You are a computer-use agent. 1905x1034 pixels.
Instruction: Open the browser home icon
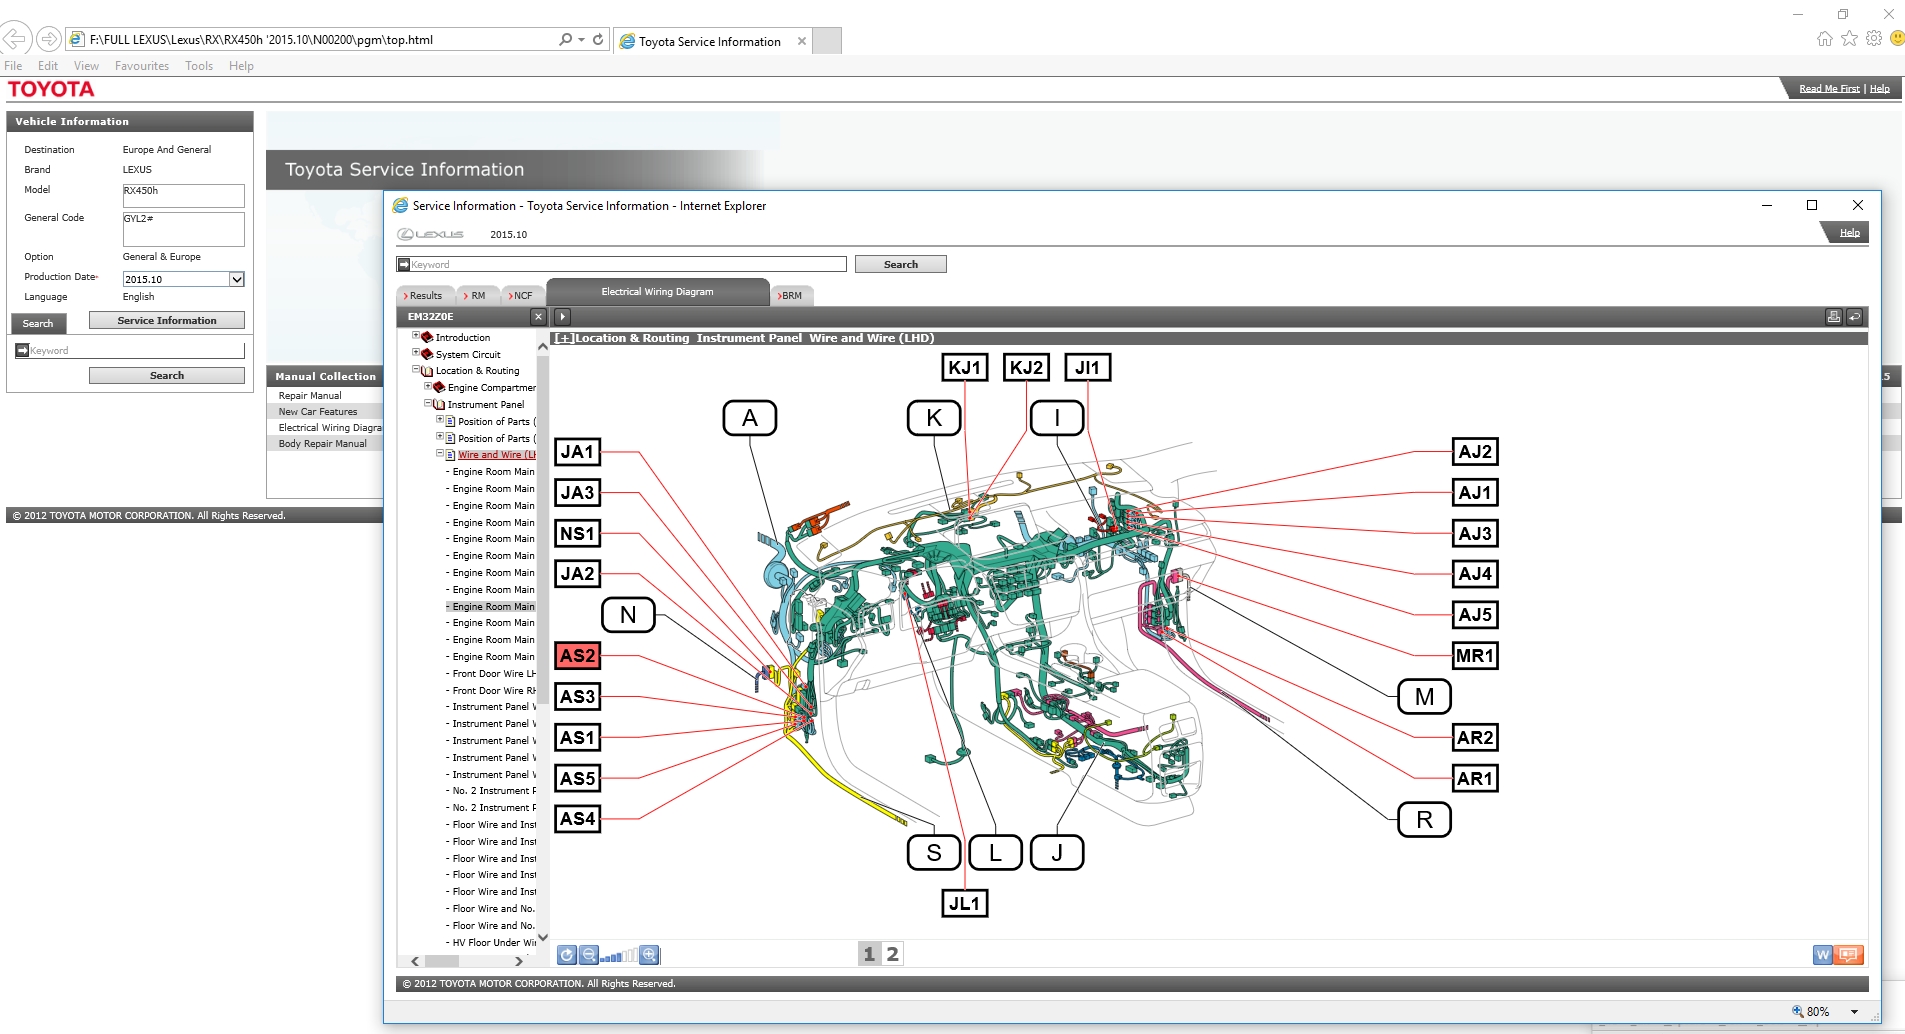(x=1825, y=39)
